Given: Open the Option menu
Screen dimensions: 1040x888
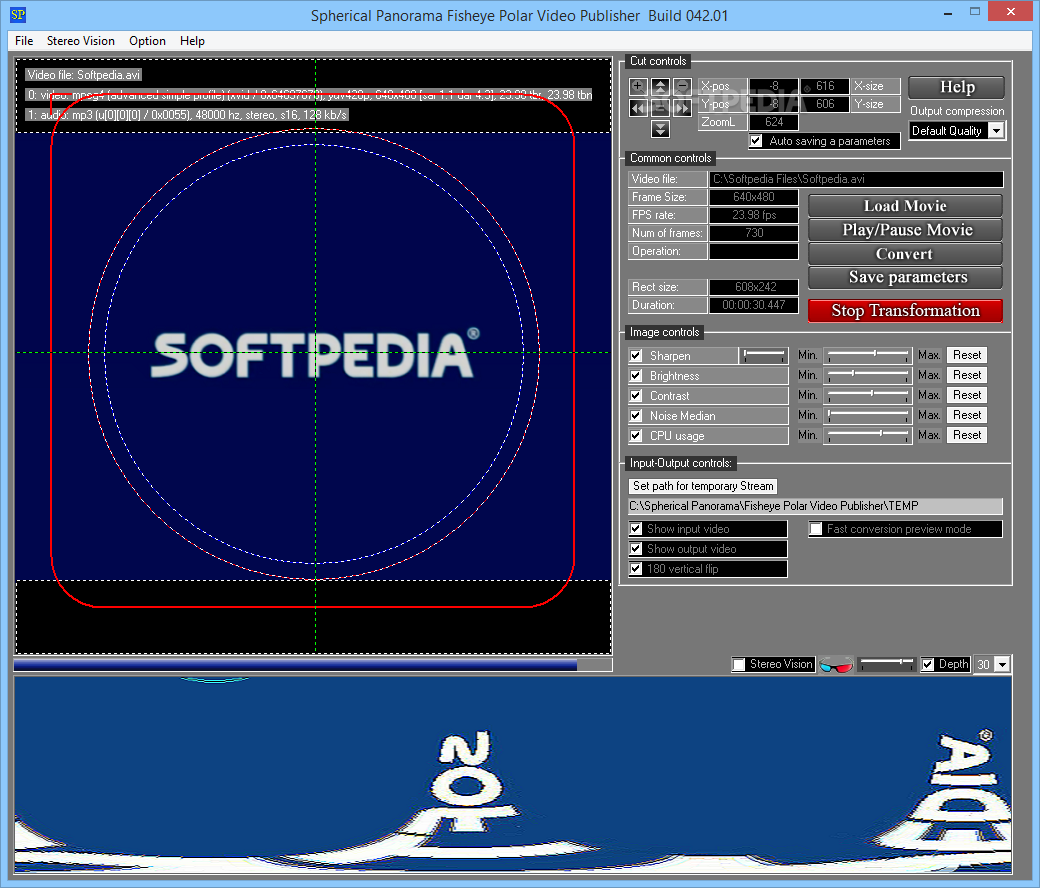Looking at the screenshot, I should tap(147, 40).
